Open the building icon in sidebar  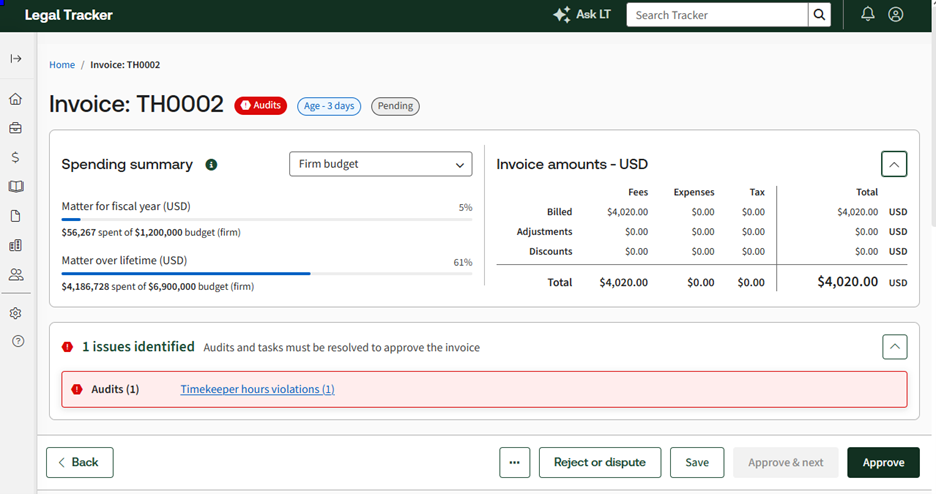click(x=16, y=245)
